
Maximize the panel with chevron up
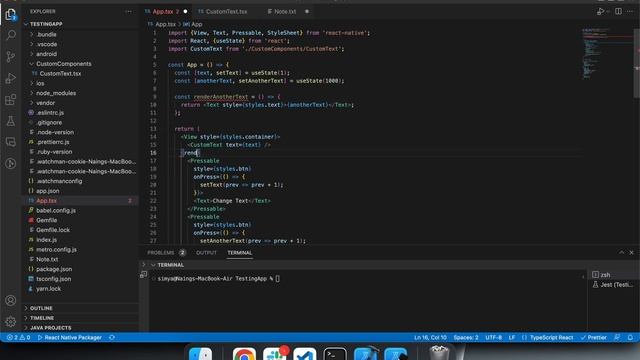621,253
